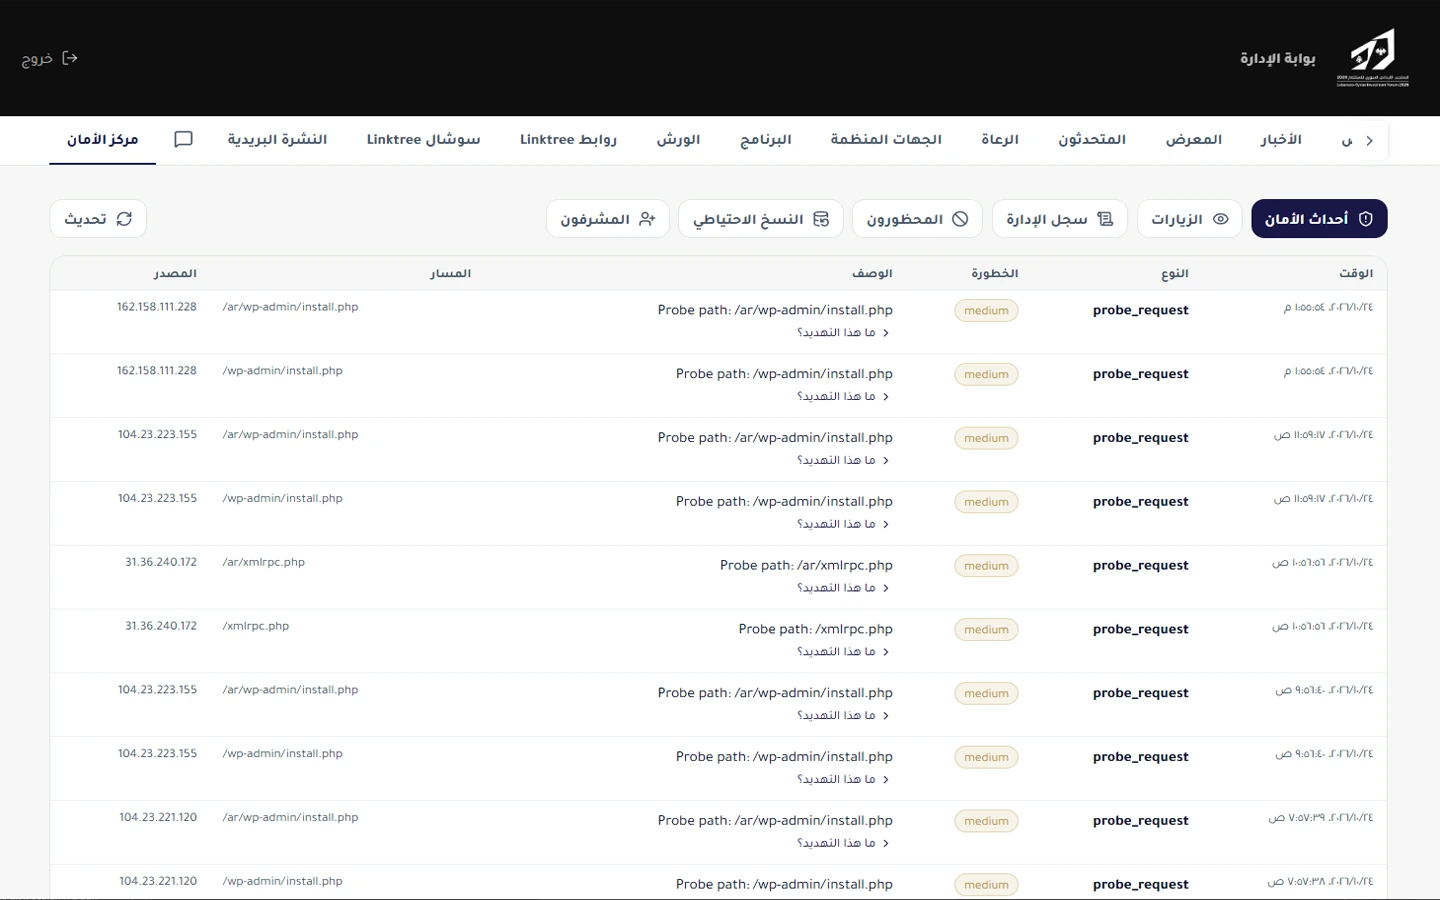The height and width of the screenshot is (900, 1440).
Task: Click the النوع column header
Action: (1175, 273)
